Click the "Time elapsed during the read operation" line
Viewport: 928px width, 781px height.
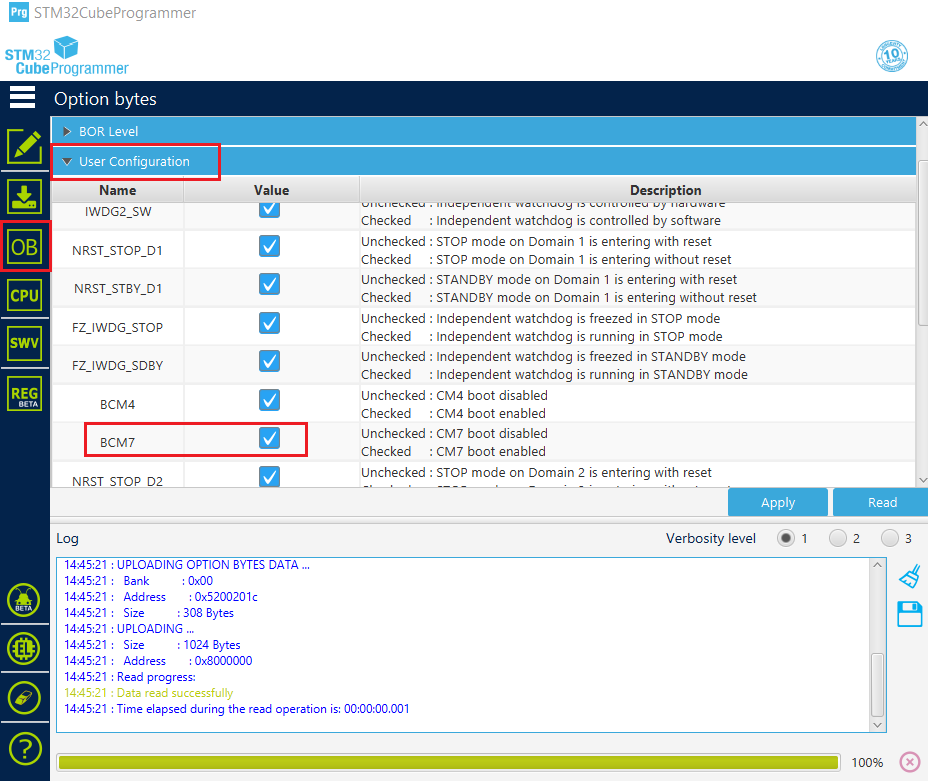pos(237,709)
